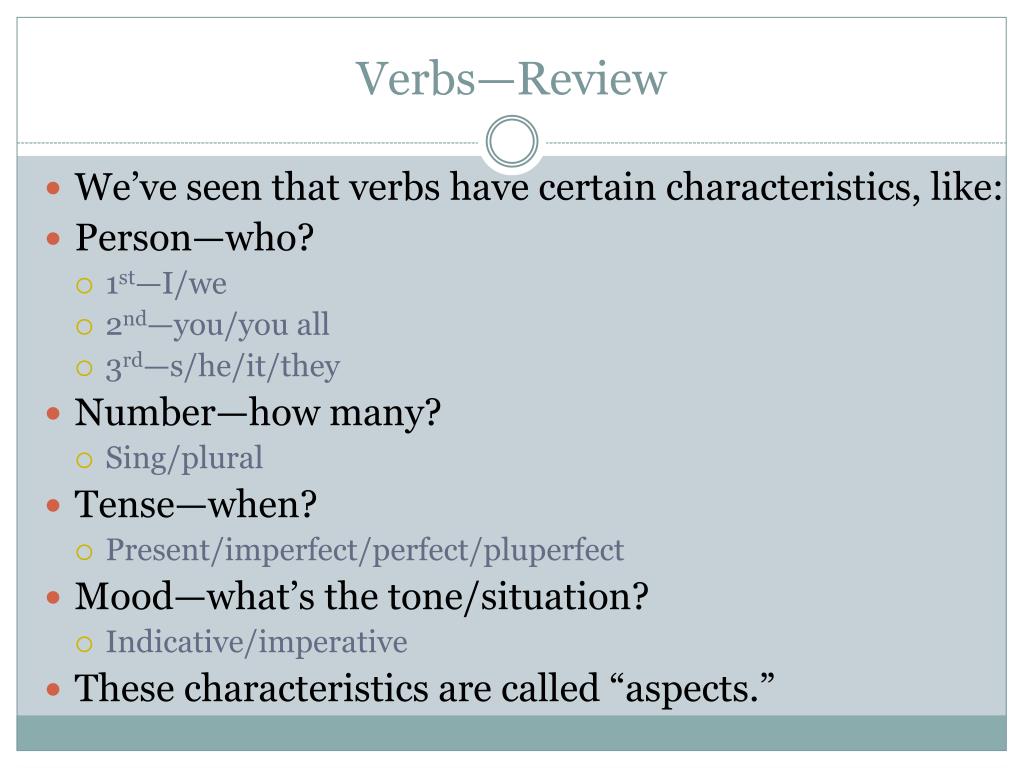Click the sentence about characteristics called "aspects."
1024x768 pixels.
[424, 688]
